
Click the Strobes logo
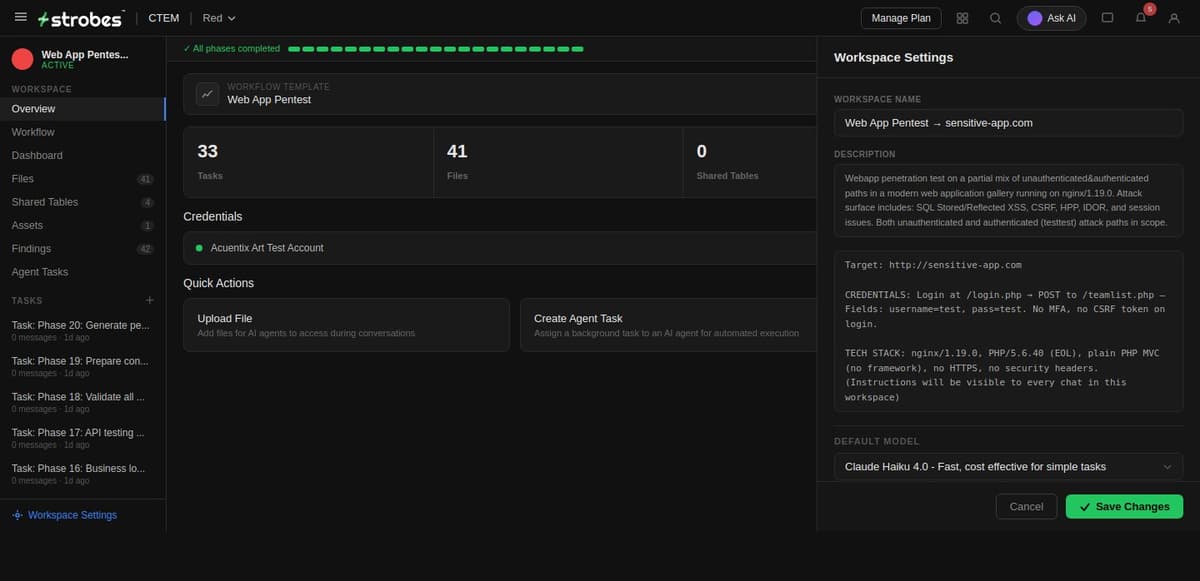[80, 18]
